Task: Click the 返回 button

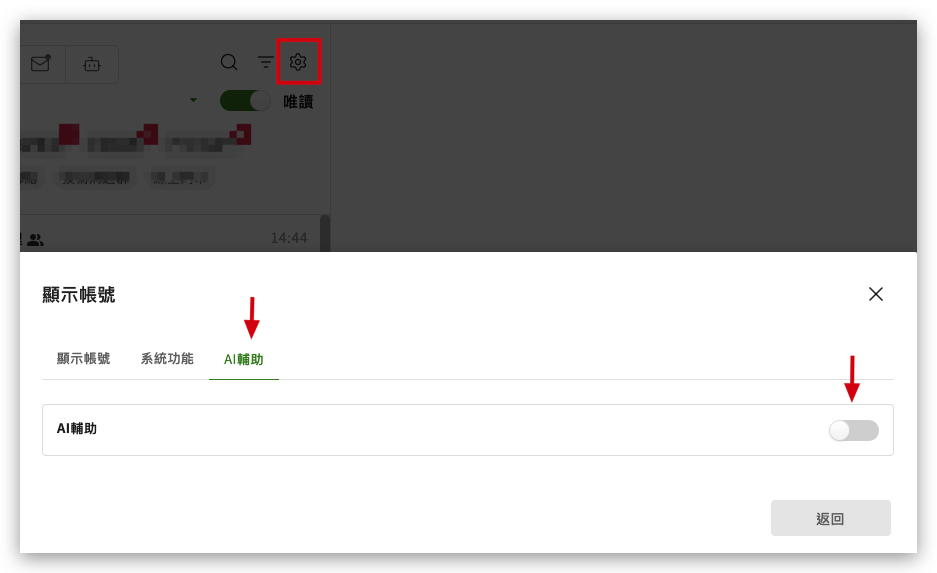Action: point(831,518)
